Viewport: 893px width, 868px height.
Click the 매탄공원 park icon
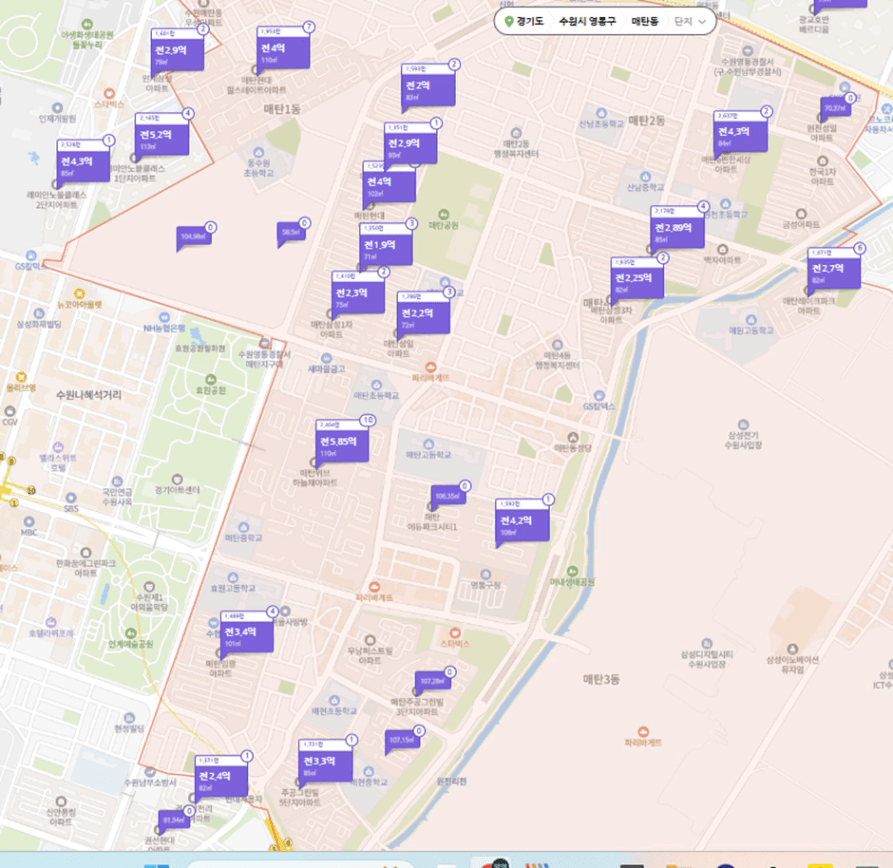(443, 211)
